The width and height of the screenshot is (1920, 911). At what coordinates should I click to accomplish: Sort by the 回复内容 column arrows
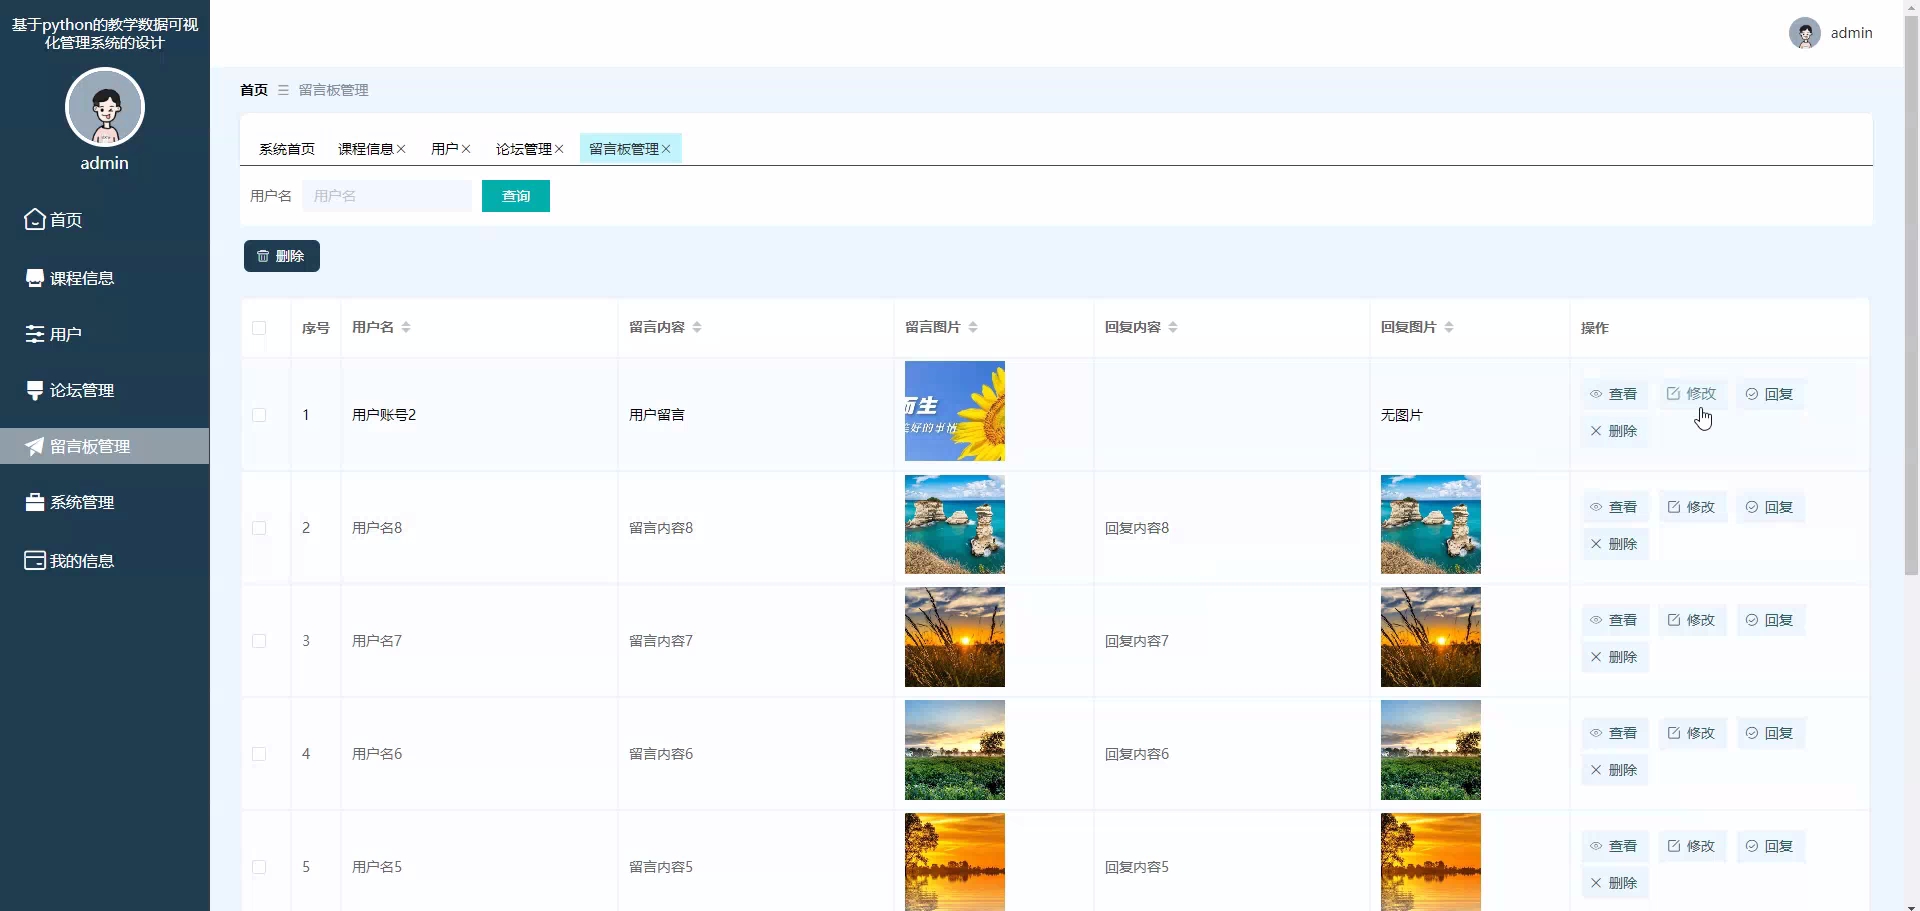point(1173,327)
